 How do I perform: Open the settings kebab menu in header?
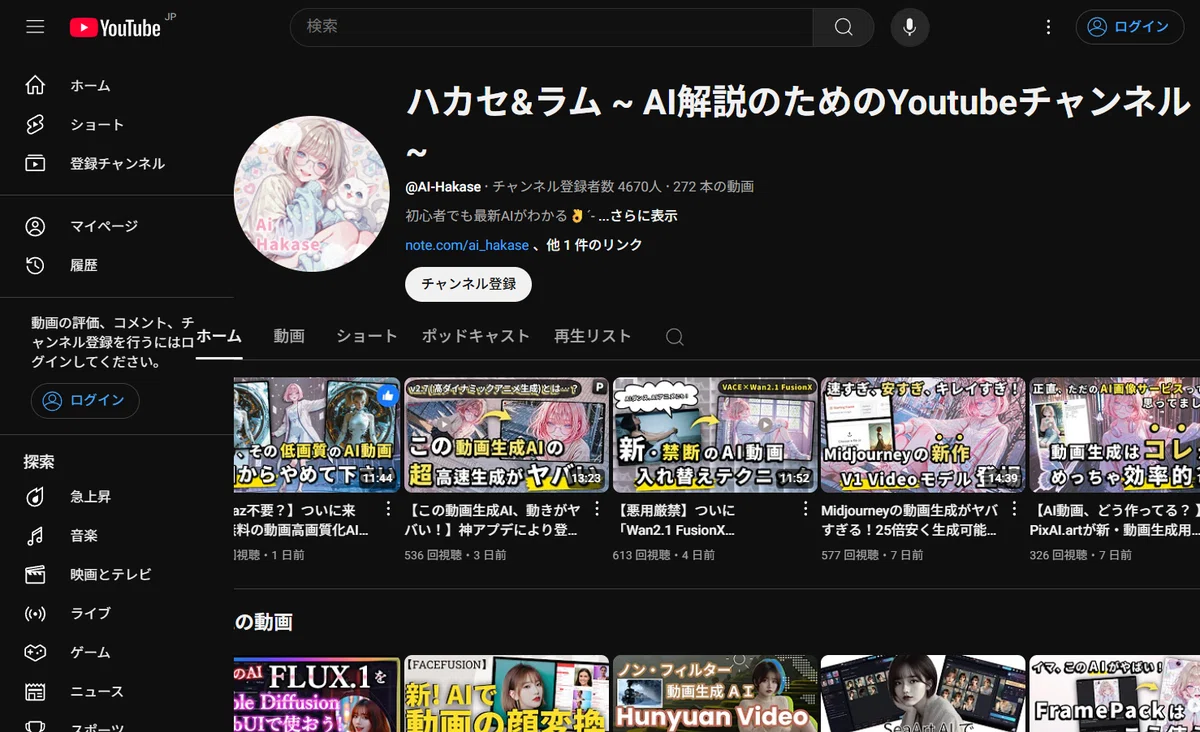[x=1048, y=27]
